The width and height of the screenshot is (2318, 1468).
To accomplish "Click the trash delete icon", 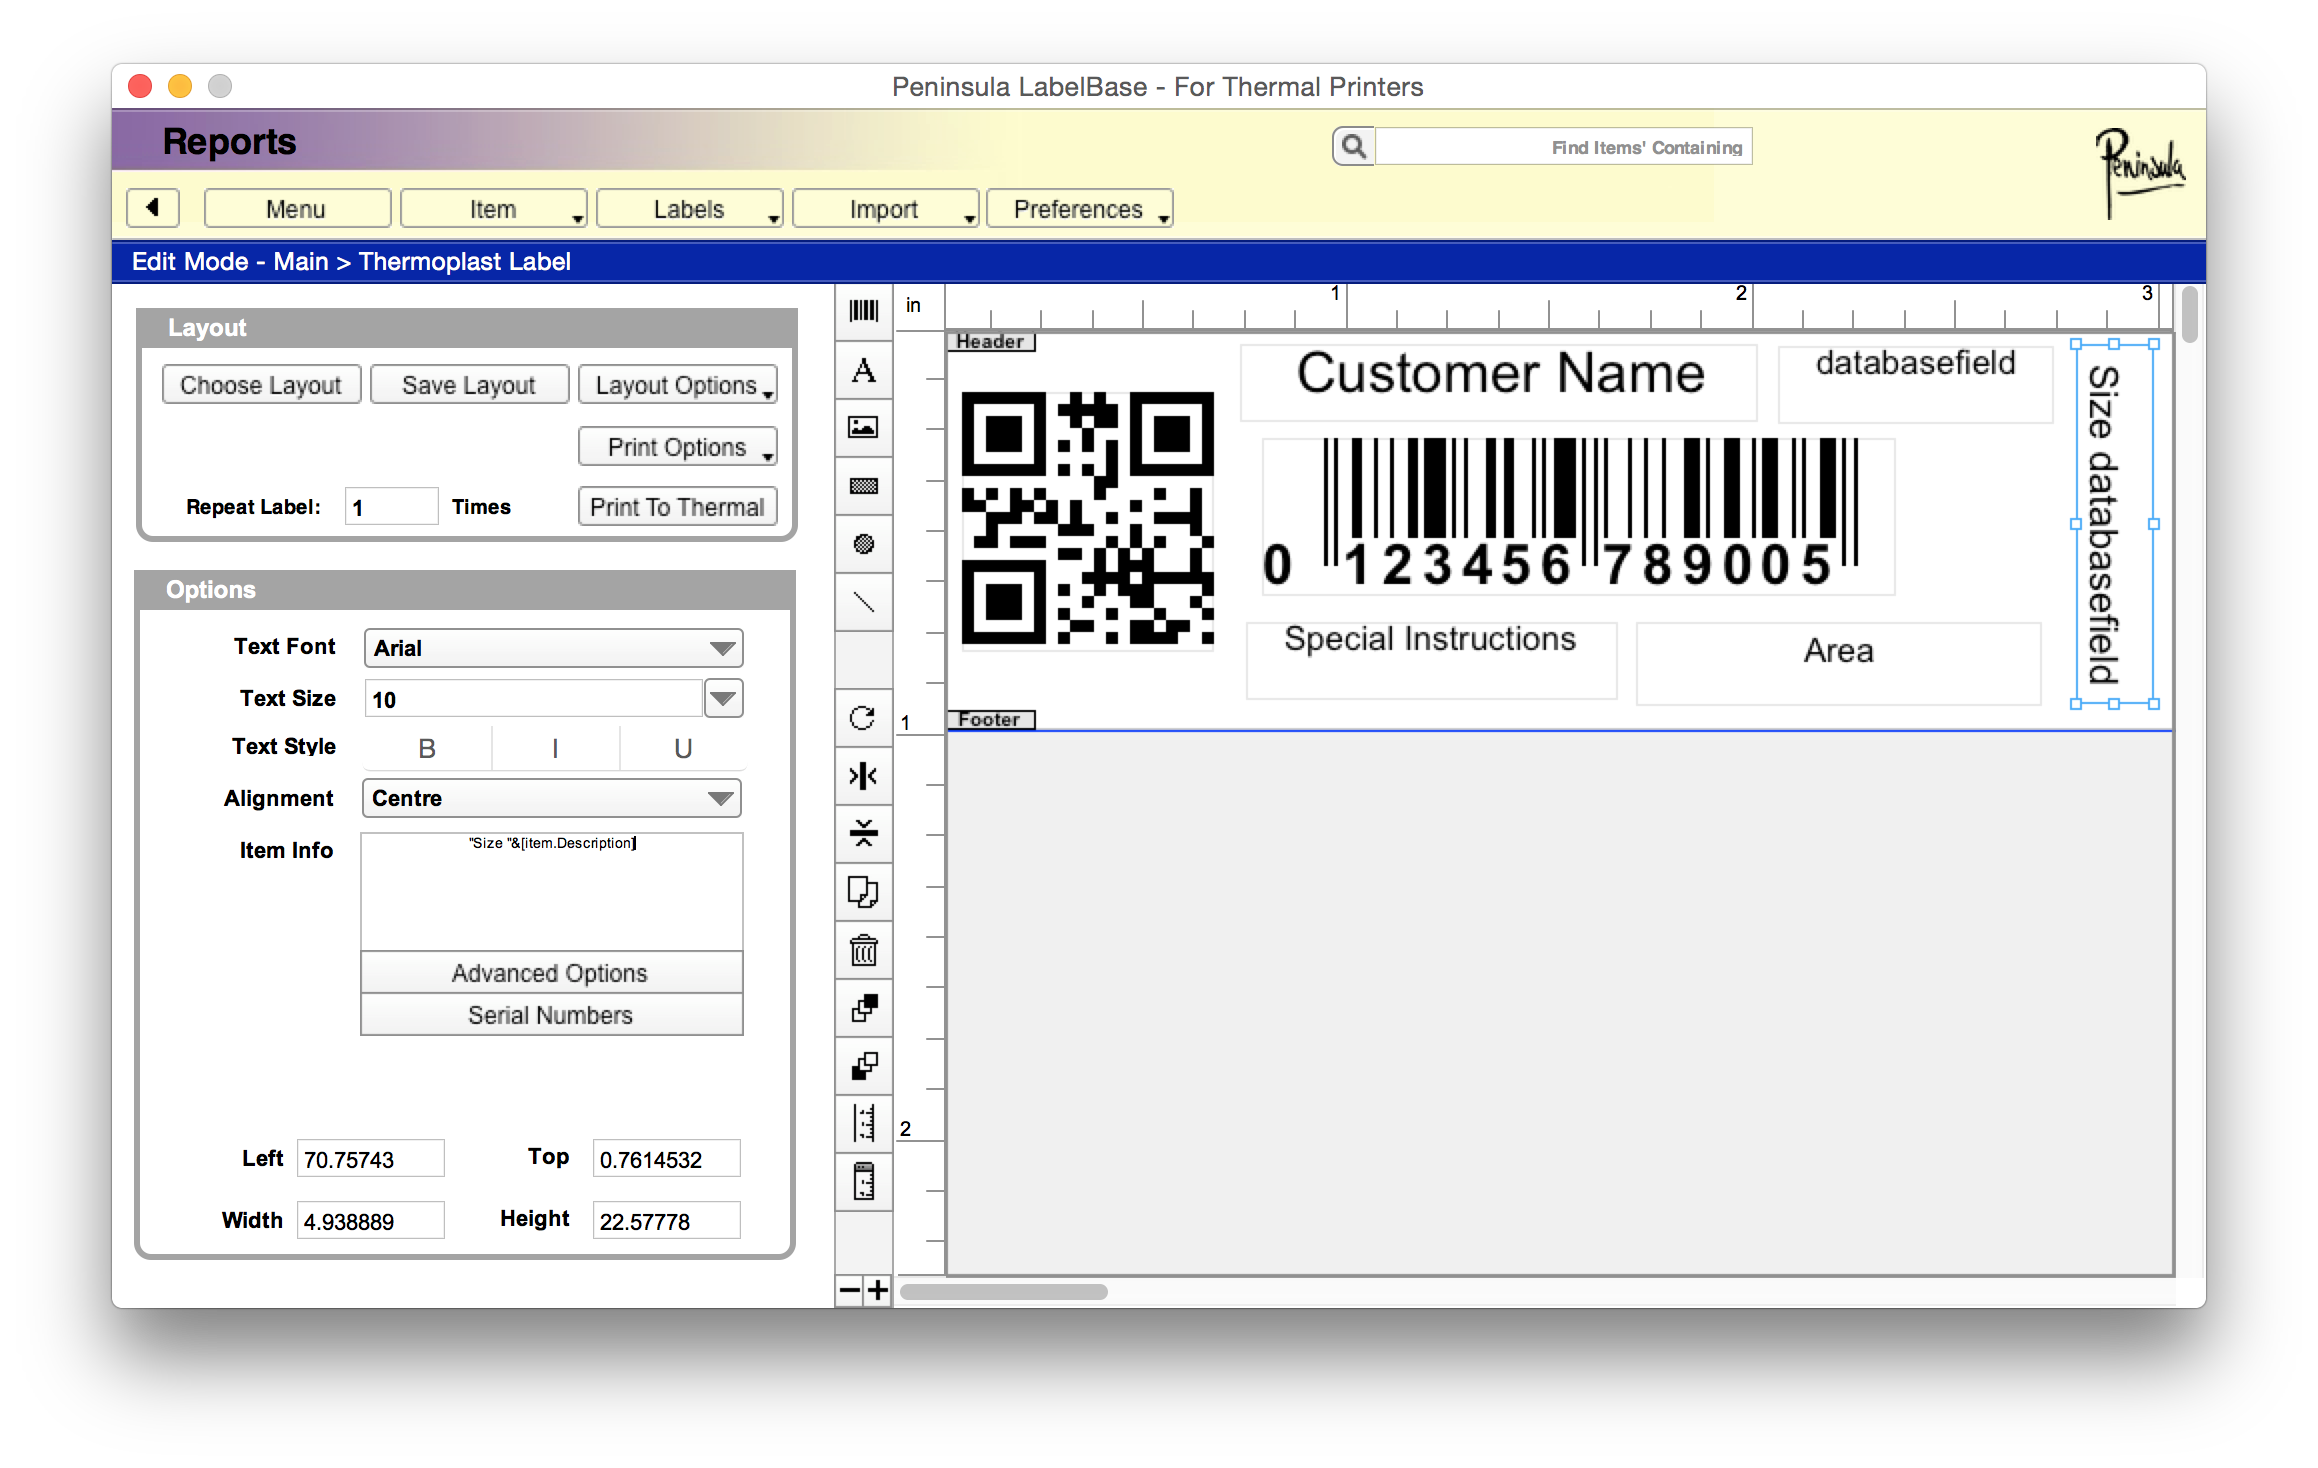I will point(863,950).
